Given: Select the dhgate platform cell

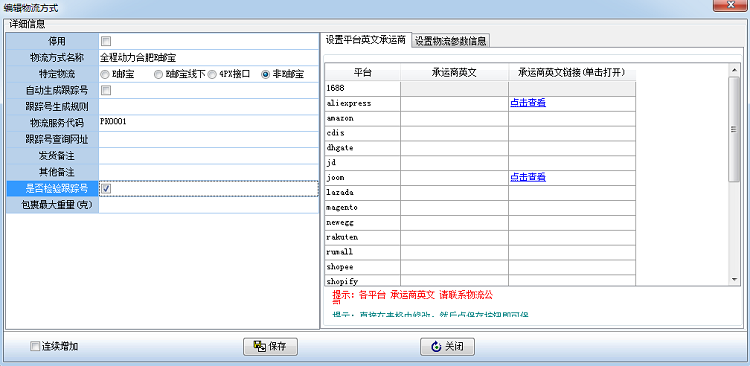Looking at the screenshot, I should click(363, 147).
